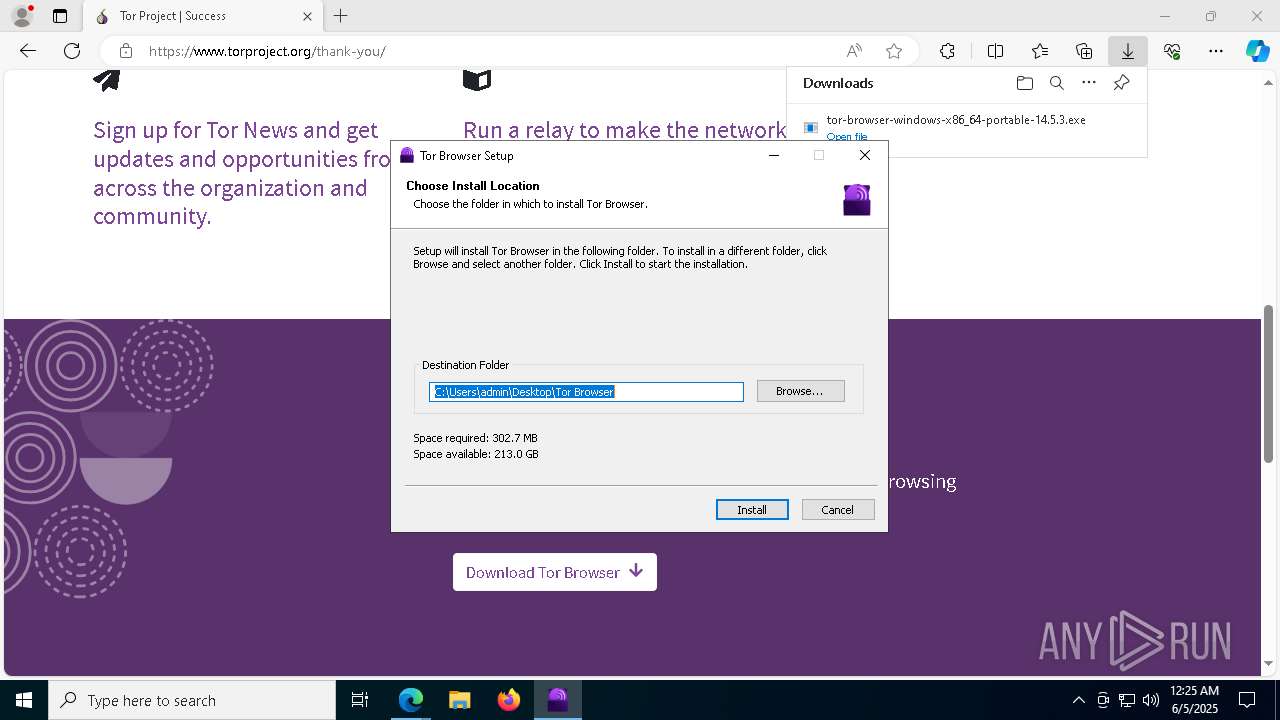Screen dimensions: 1280x720
Task: Open Extensions puzzle icon
Action: pos(947,51)
